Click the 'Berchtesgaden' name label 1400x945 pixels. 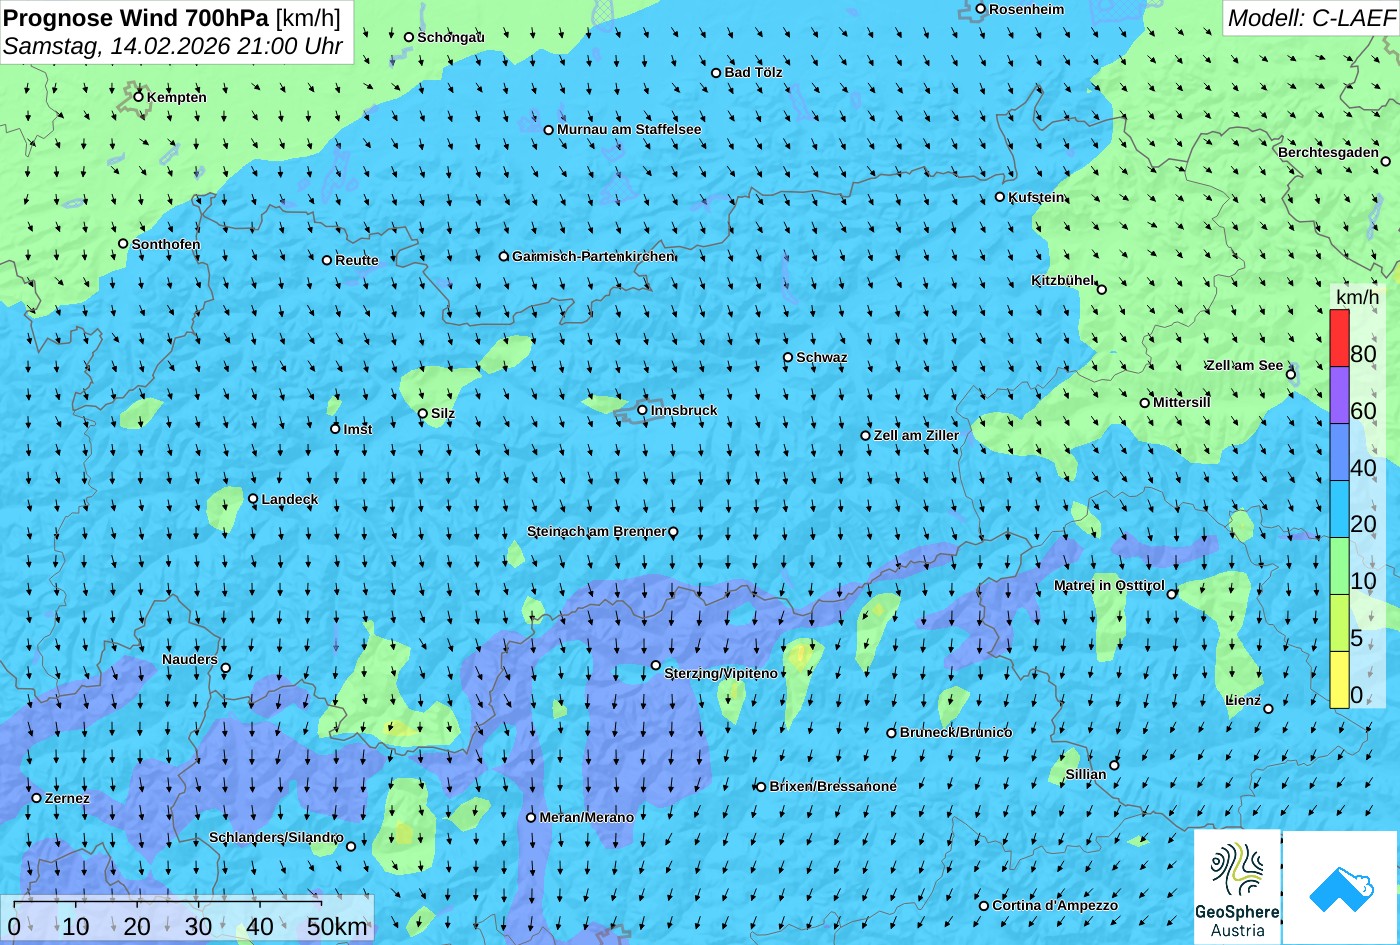[1328, 153]
